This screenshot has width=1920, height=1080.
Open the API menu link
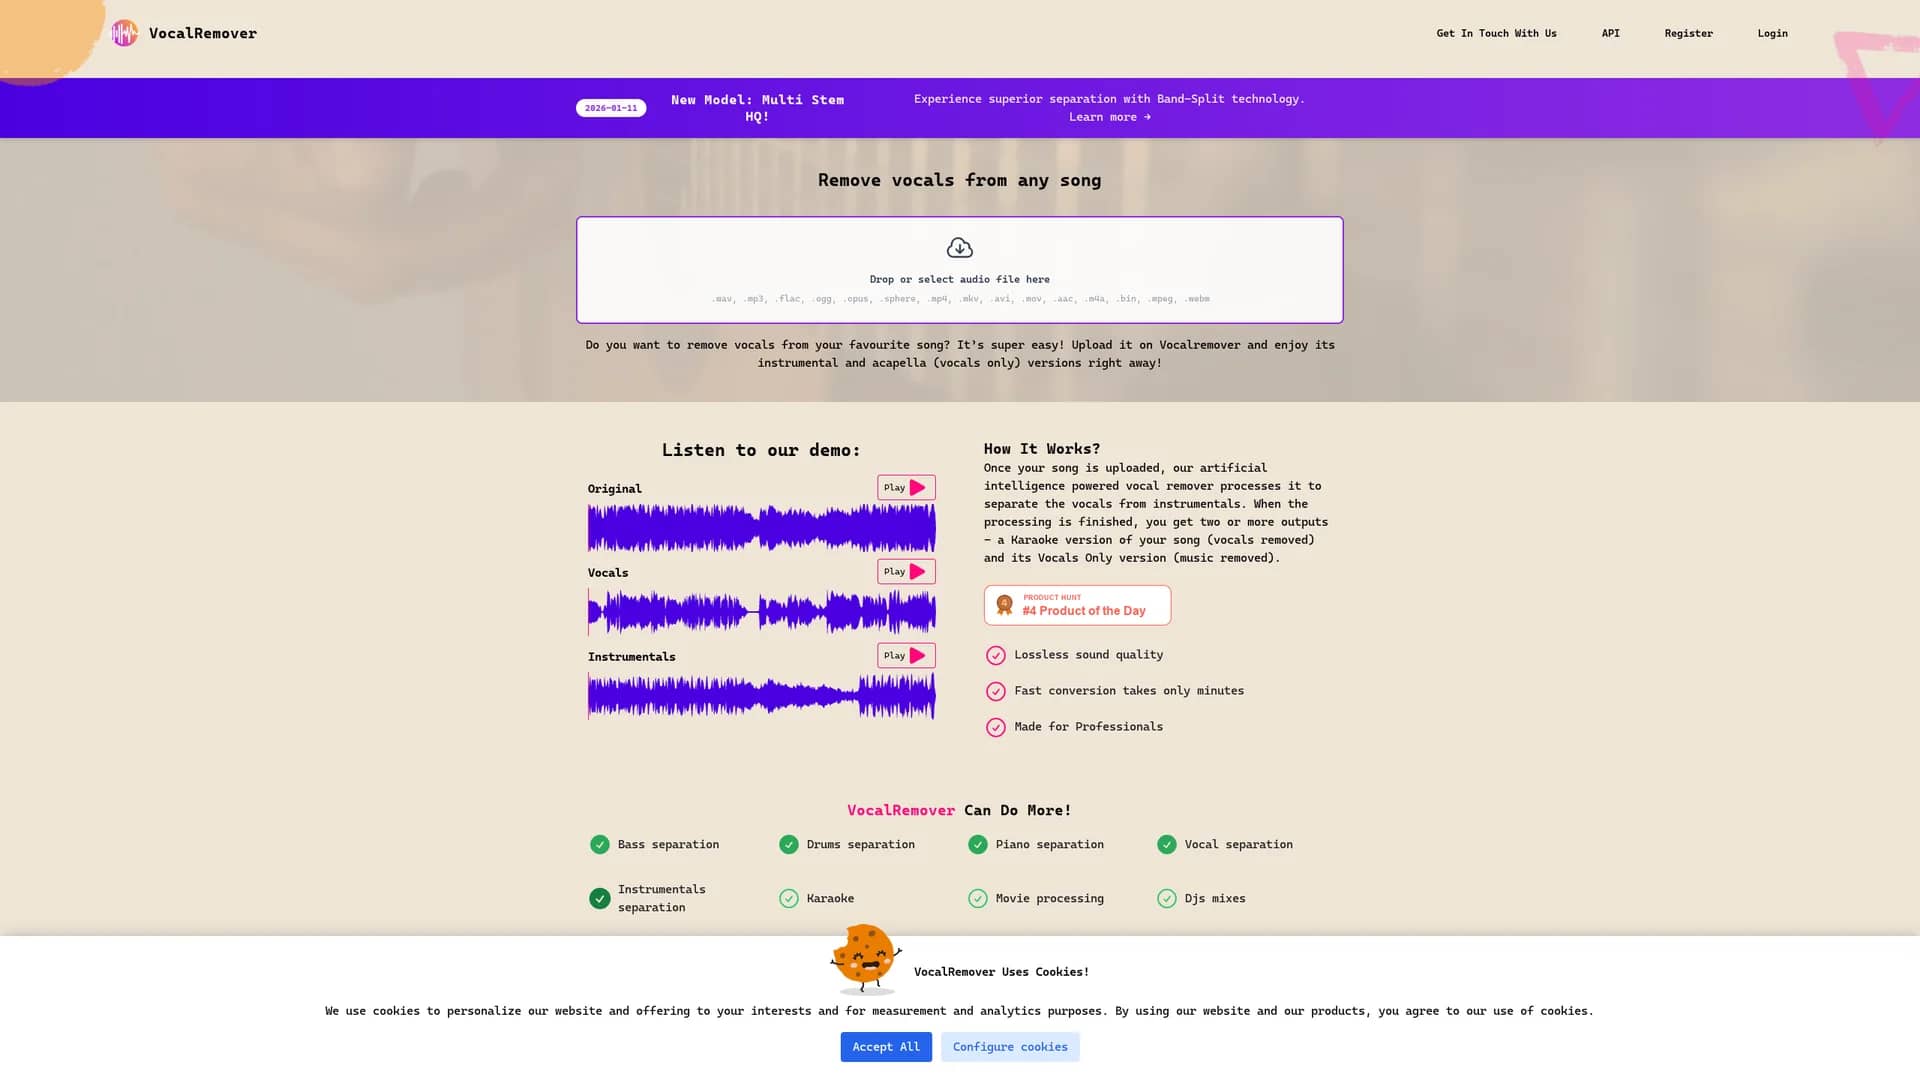click(x=1610, y=33)
